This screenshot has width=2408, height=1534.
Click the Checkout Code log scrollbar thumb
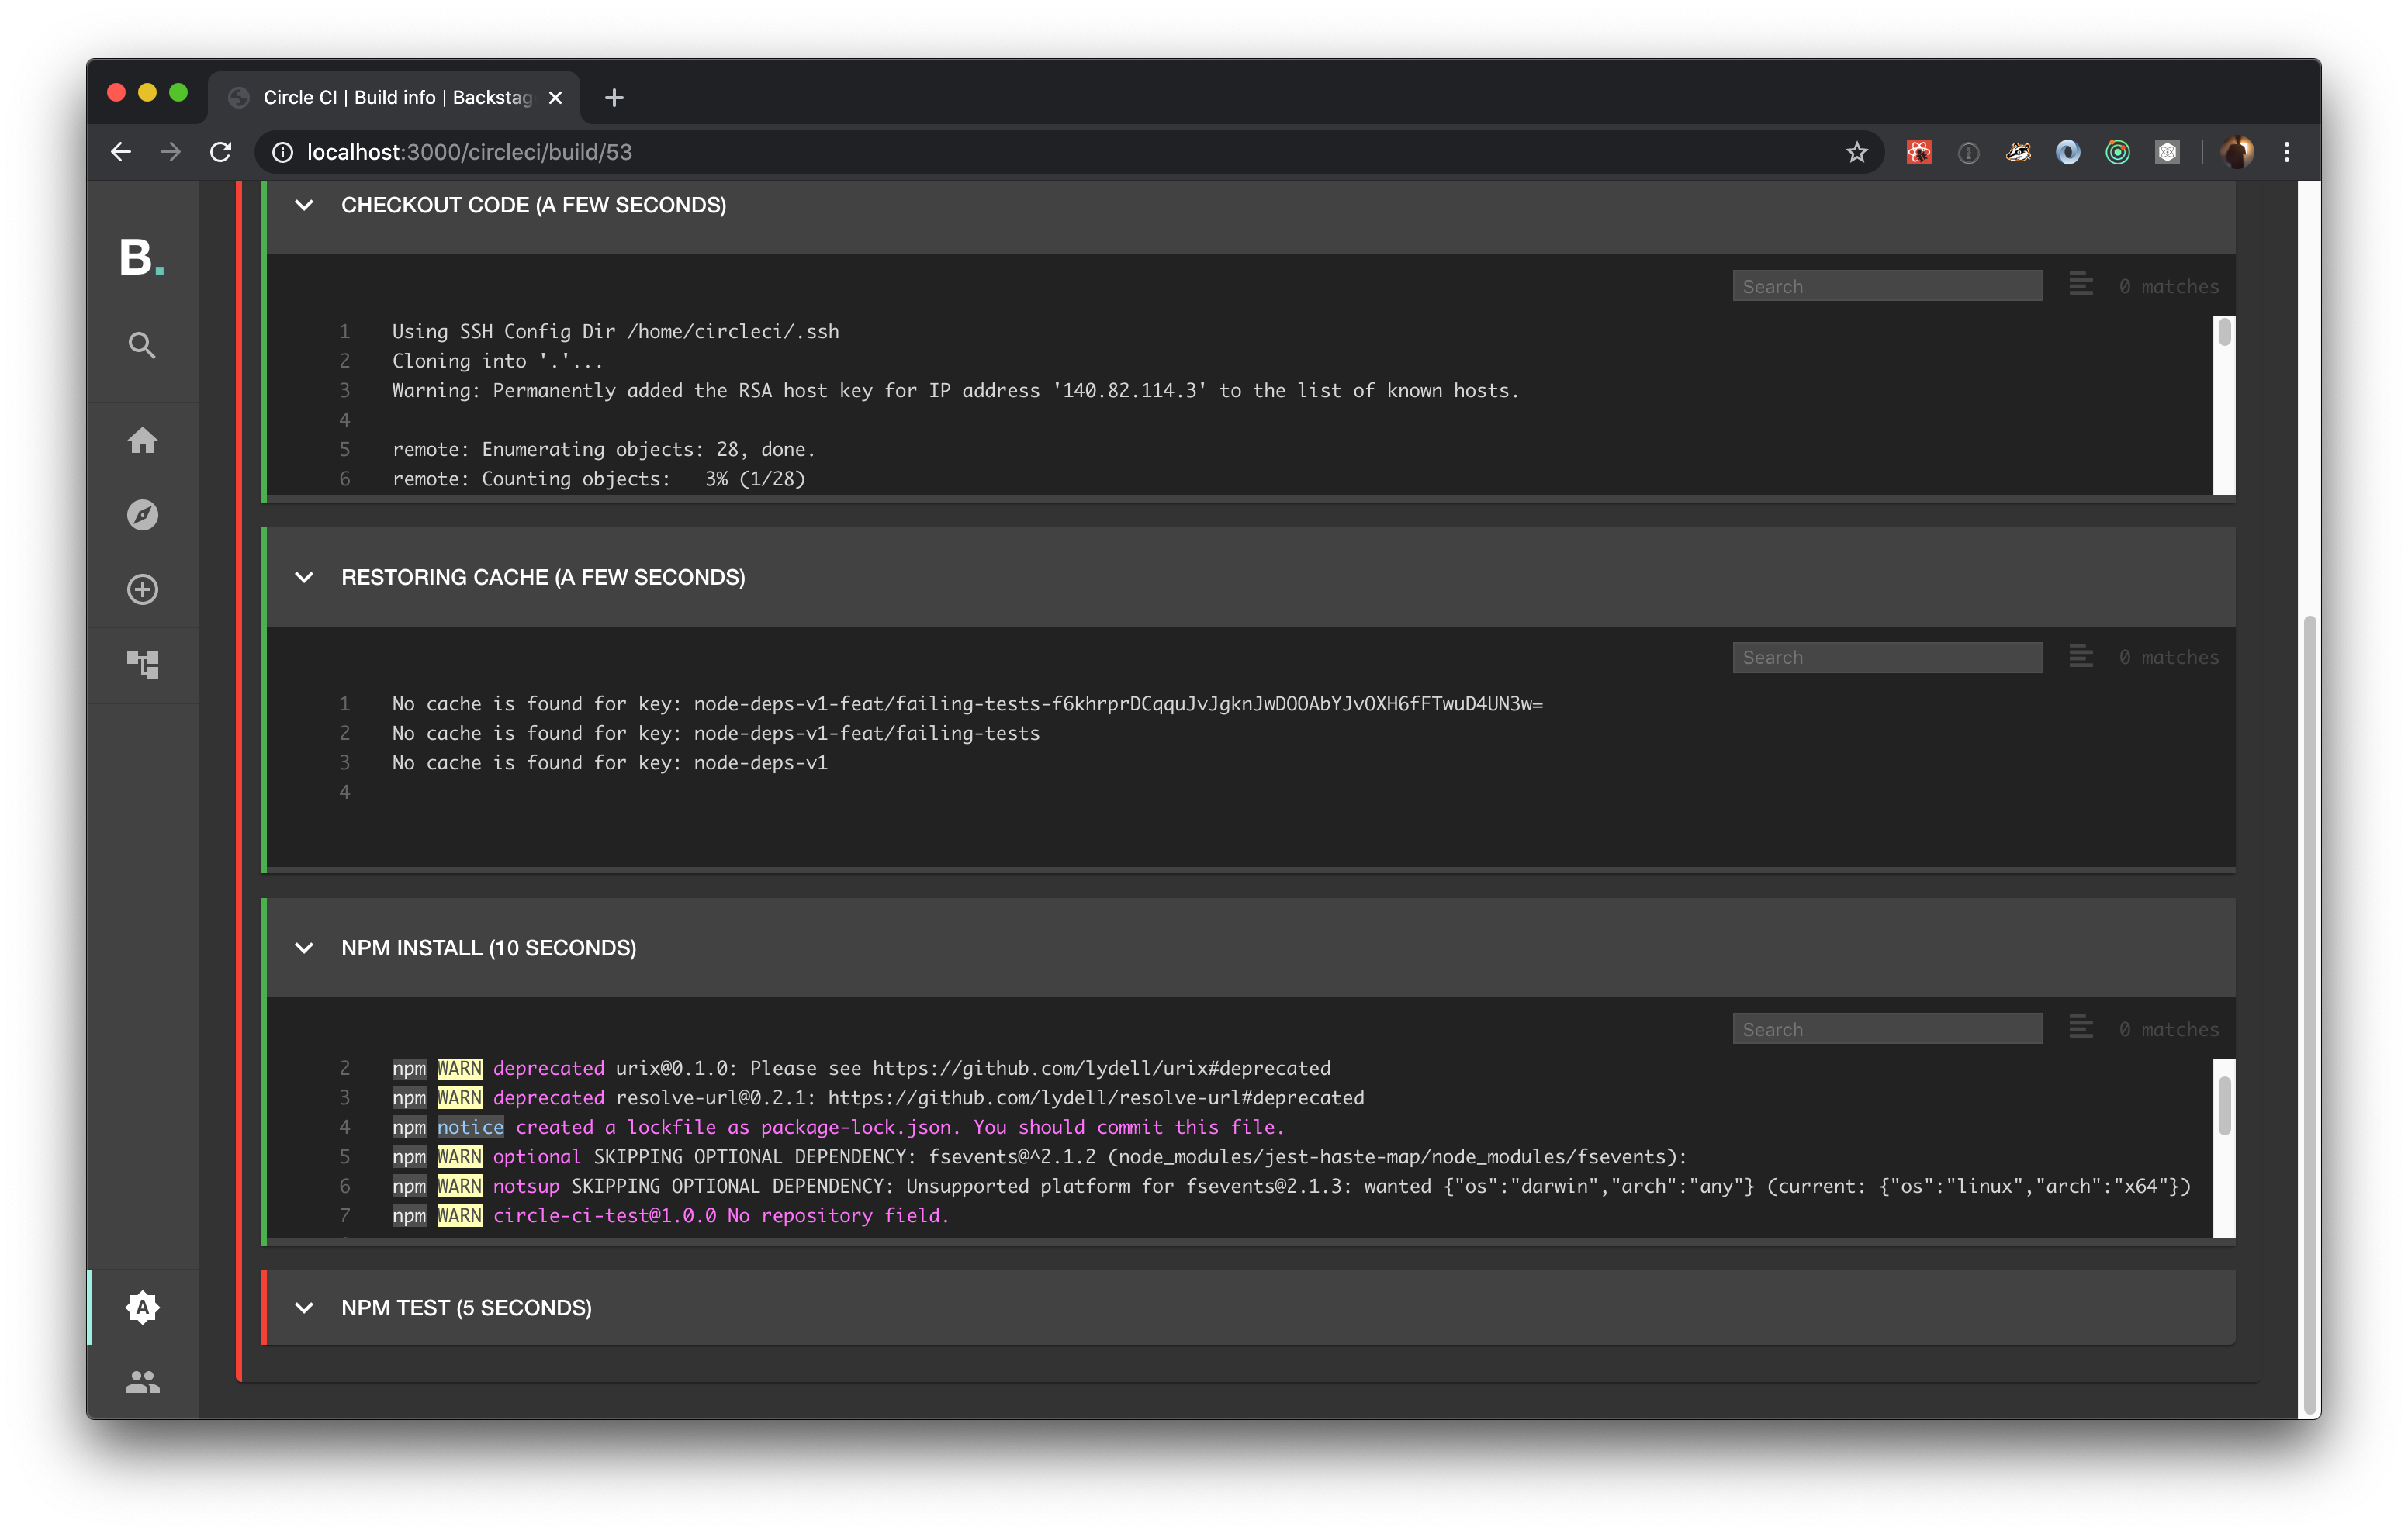(x=2224, y=332)
